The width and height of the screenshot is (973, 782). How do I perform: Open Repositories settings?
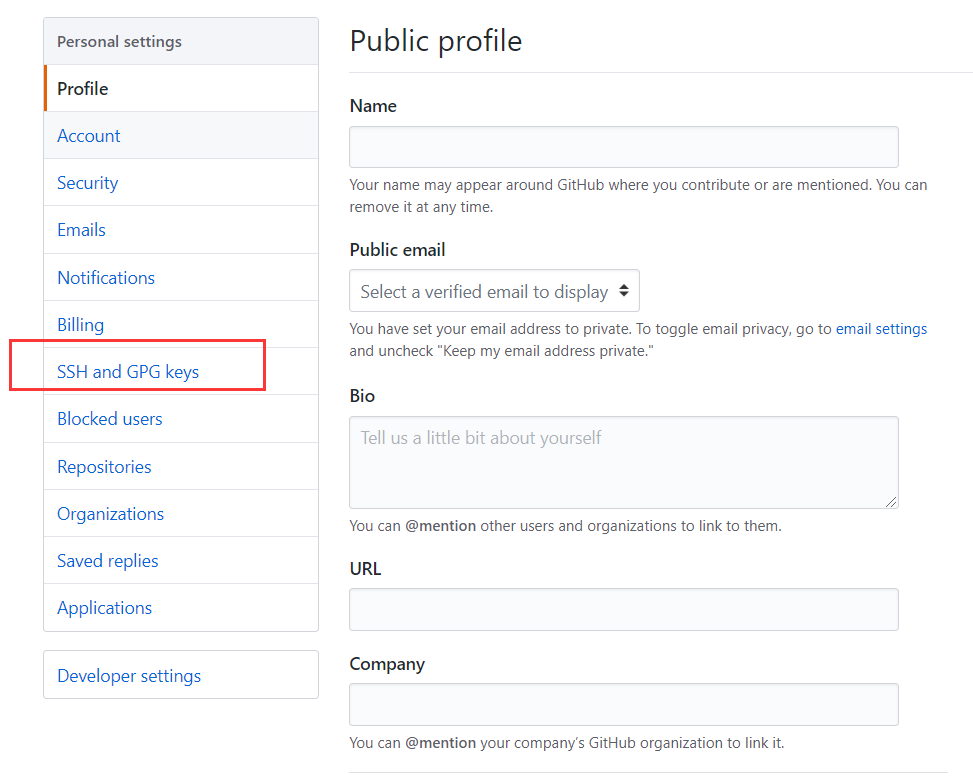(181, 467)
